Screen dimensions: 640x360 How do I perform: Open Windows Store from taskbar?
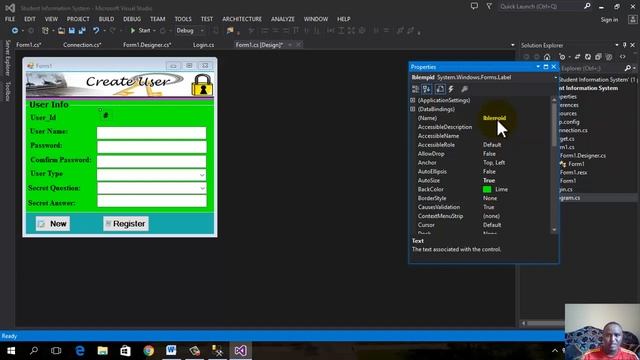point(125,351)
